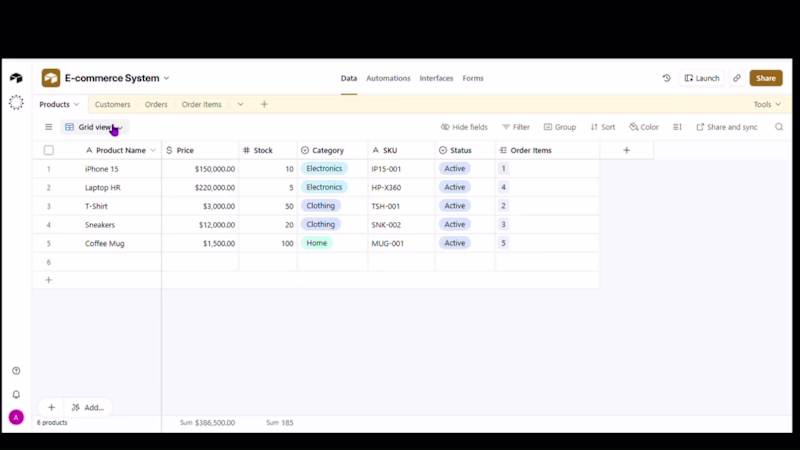Click the Airtable home logo icon
800x450 pixels.
click(x=16, y=78)
